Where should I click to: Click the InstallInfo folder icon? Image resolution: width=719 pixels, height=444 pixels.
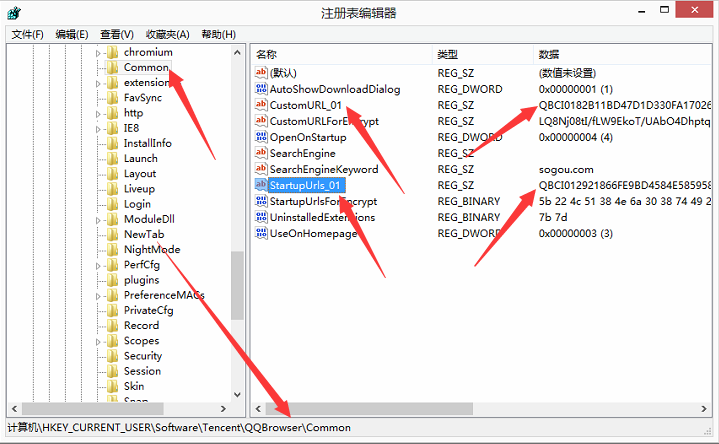click(112, 143)
